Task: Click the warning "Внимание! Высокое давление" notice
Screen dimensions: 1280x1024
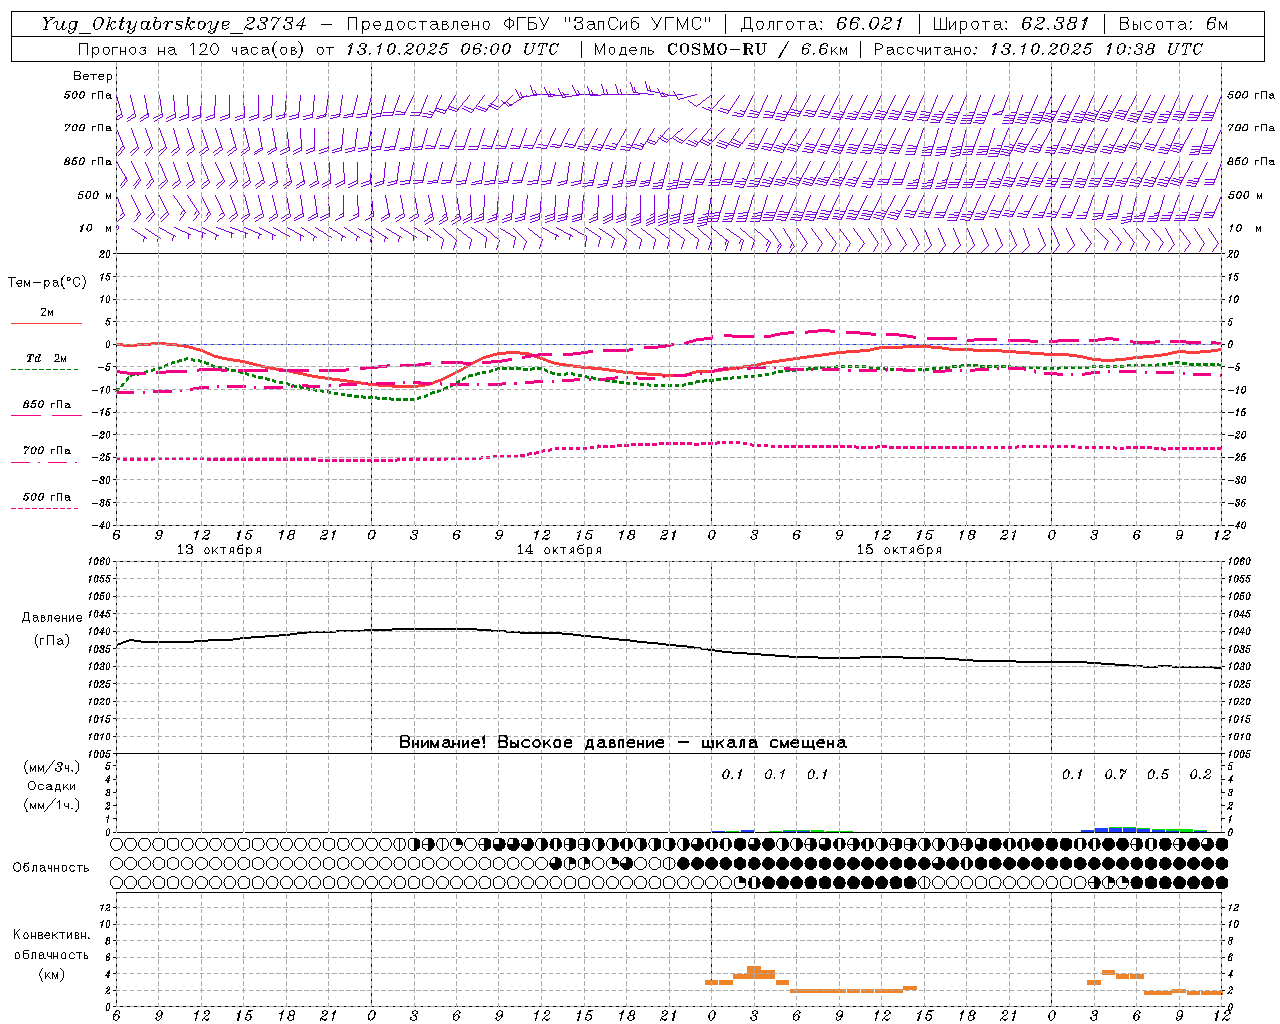Action: coord(532,743)
